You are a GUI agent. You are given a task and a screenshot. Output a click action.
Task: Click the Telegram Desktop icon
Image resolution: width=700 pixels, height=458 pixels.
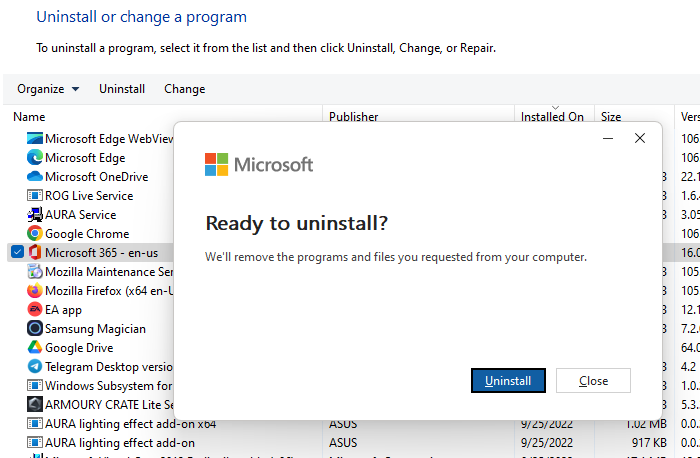pos(35,366)
